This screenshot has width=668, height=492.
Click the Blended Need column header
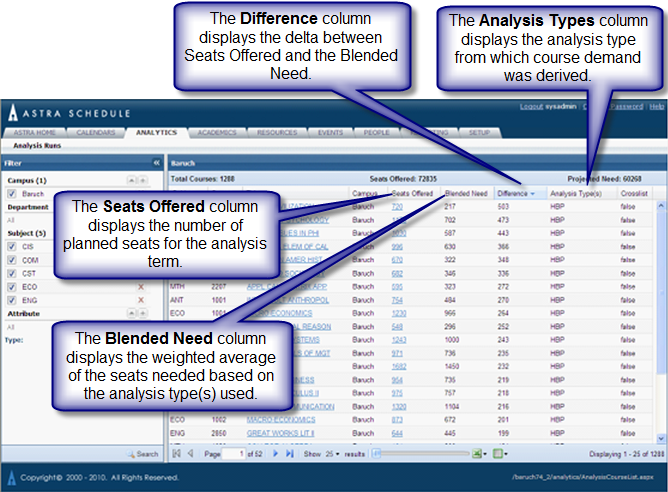coord(466,193)
